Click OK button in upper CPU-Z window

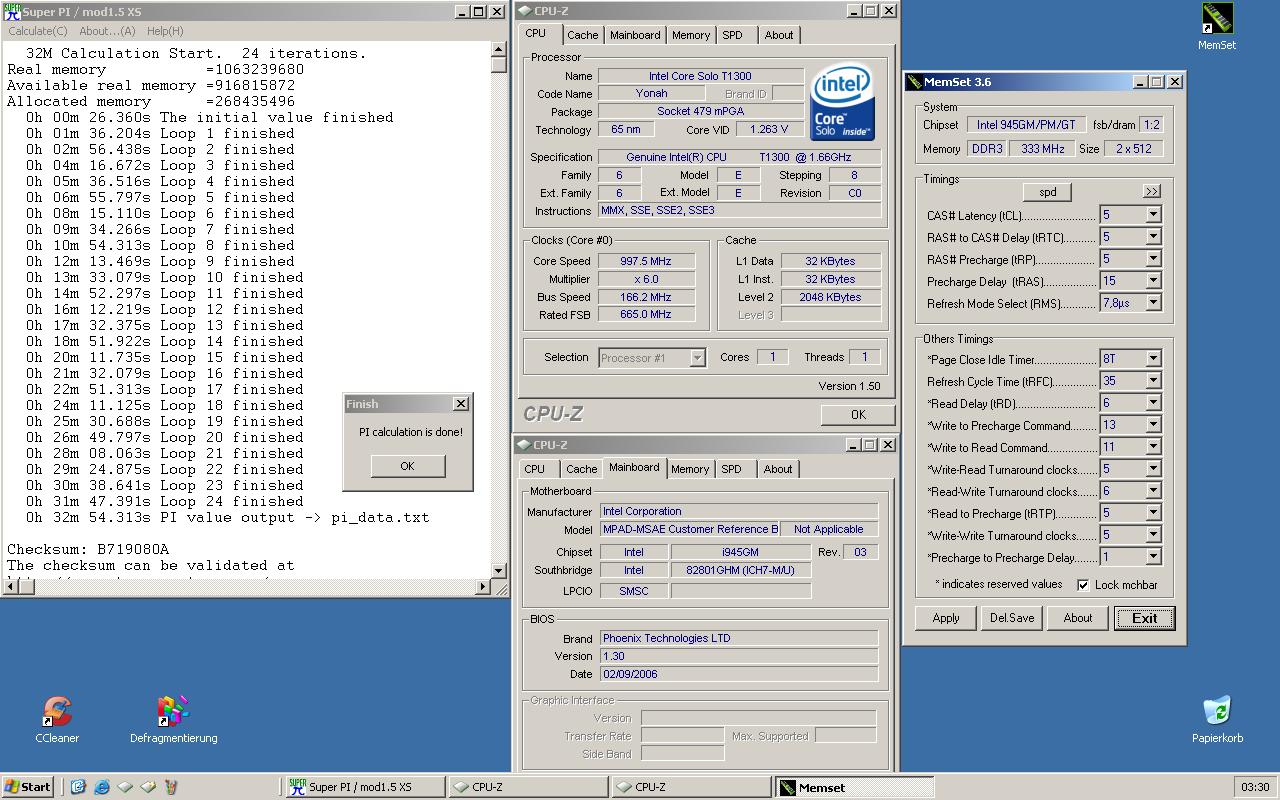click(858, 414)
